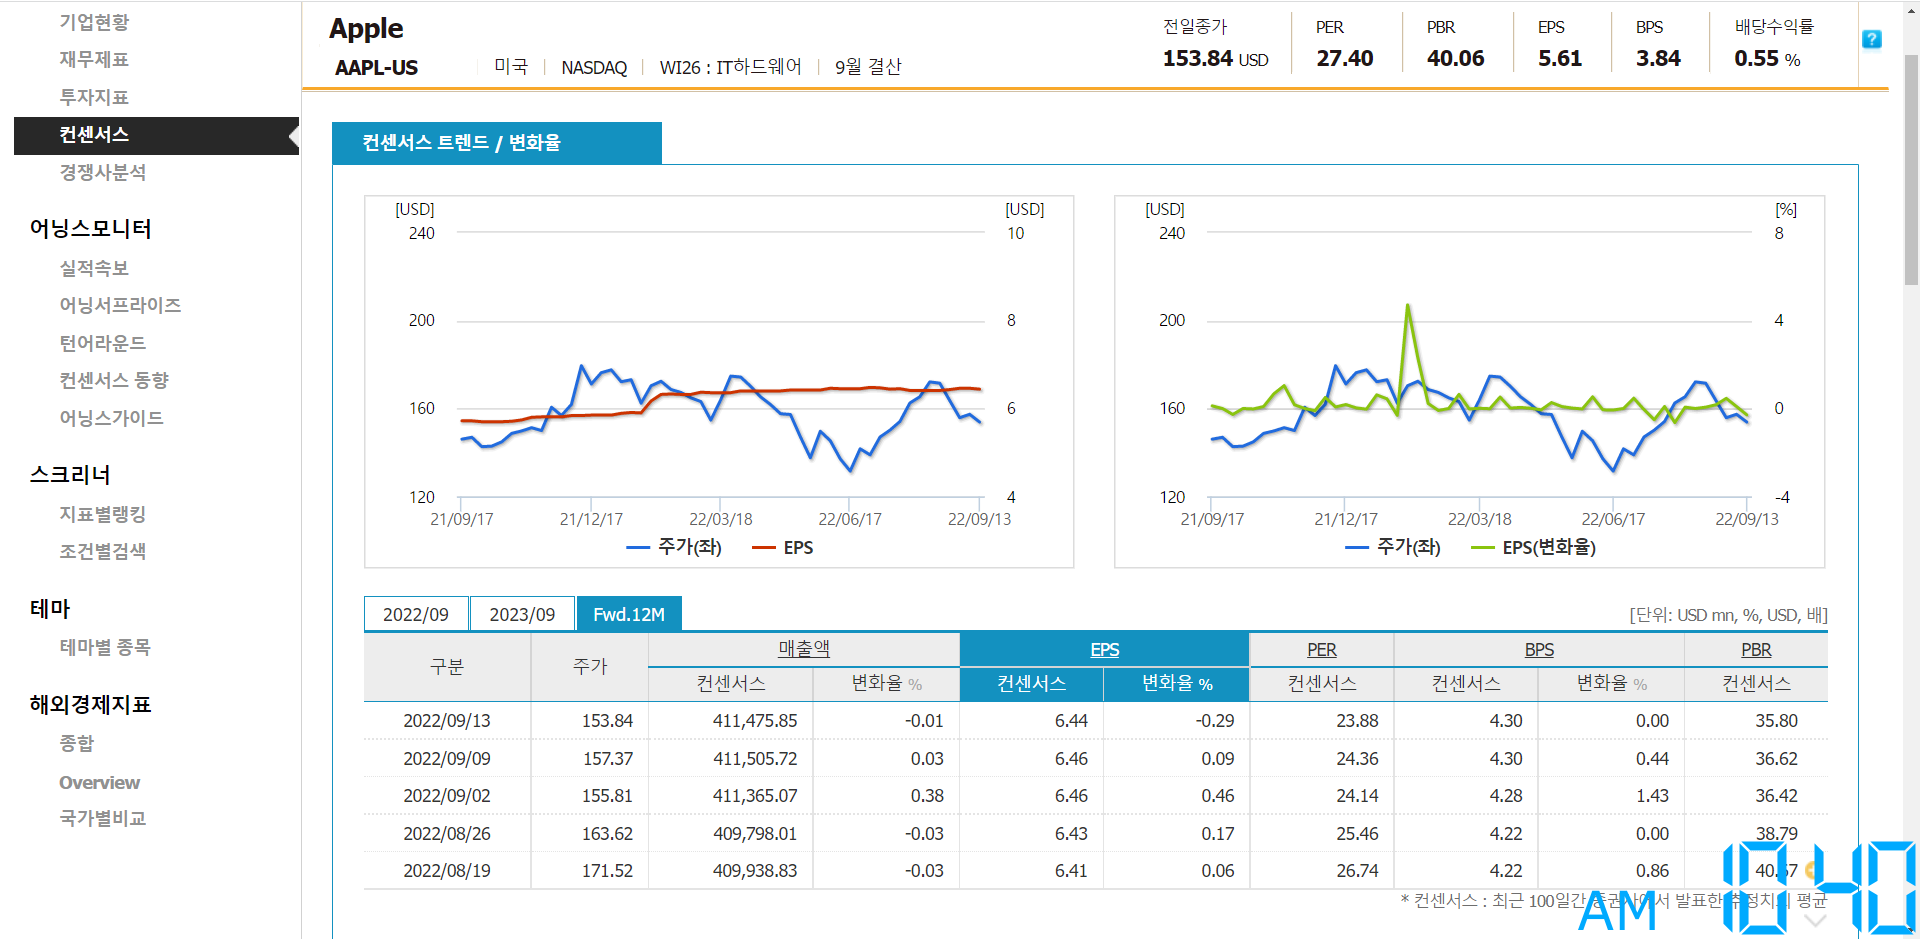The width and height of the screenshot is (1920, 939).
Task: Open 종합 under 해외경제지표
Action: click(x=77, y=743)
